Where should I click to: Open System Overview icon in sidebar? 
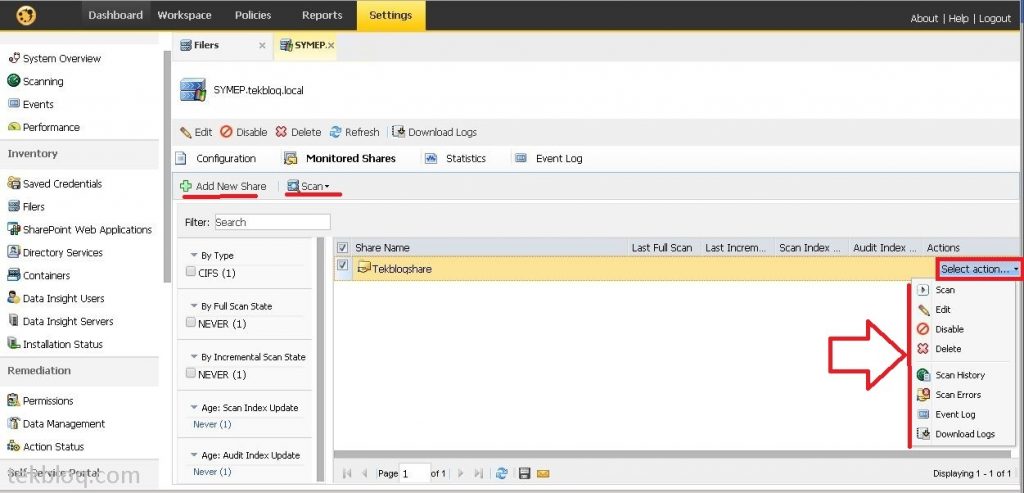point(14,58)
